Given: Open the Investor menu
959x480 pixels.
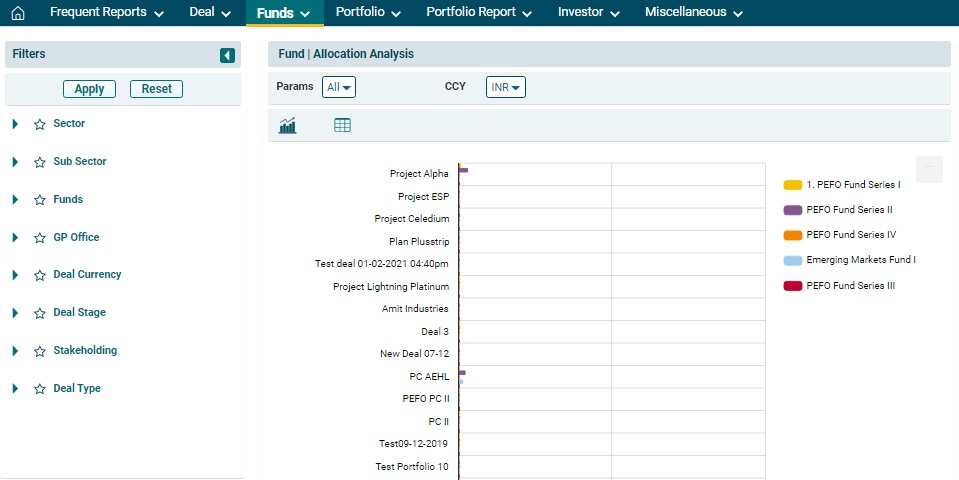Looking at the screenshot, I should pyautogui.click(x=588, y=13).
